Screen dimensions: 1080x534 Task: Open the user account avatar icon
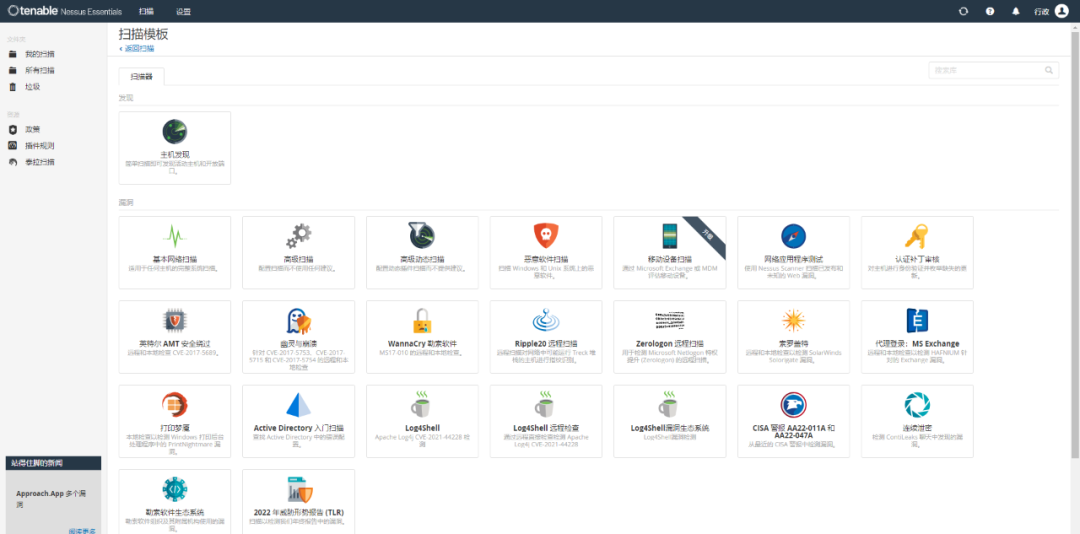1061,11
